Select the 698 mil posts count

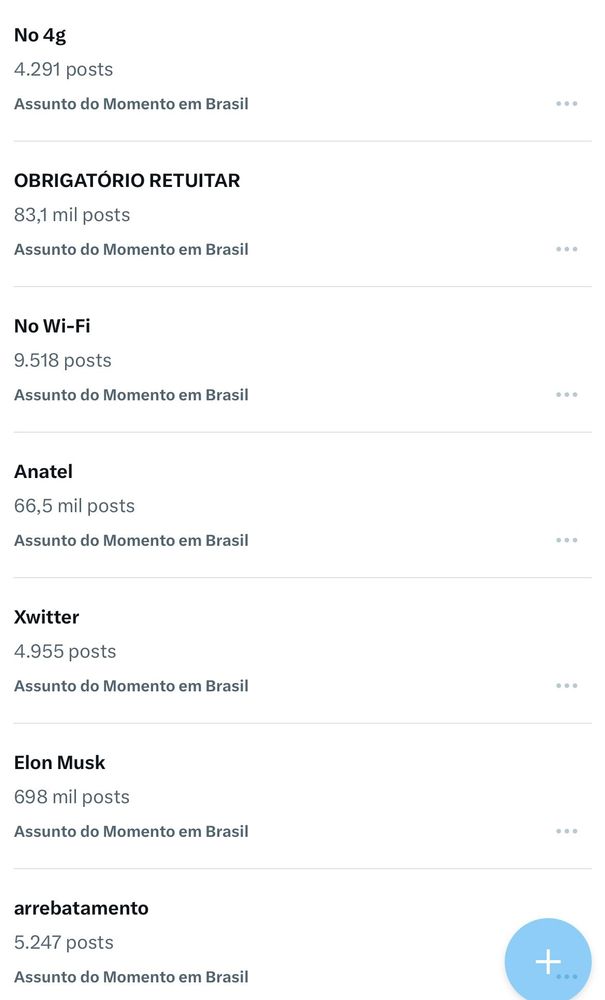(72, 797)
